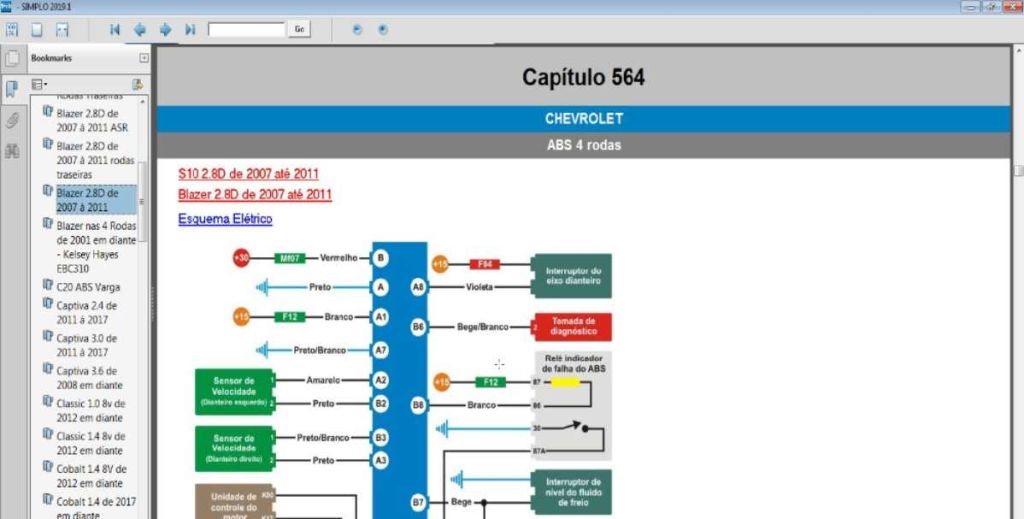
Task: Click the Capítulo 564 heading
Action: [x=583, y=78]
